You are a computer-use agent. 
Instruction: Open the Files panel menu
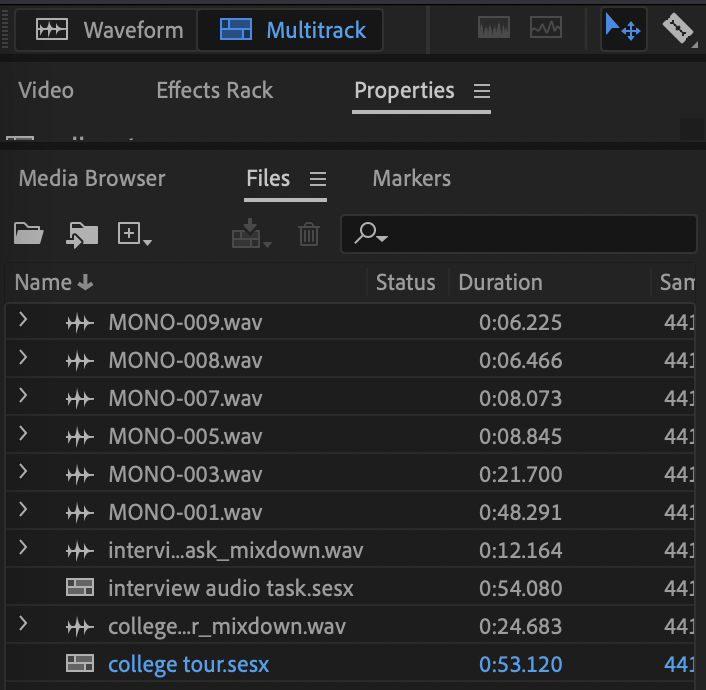tap(318, 179)
